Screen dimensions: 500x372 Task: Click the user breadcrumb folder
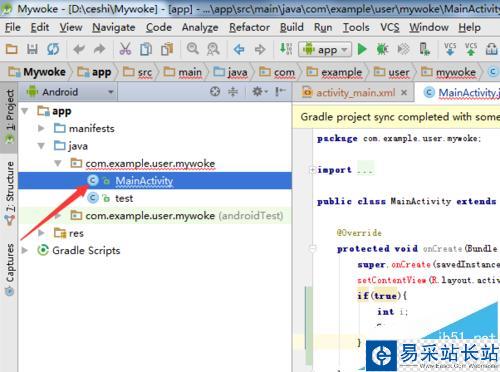point(391,72)
